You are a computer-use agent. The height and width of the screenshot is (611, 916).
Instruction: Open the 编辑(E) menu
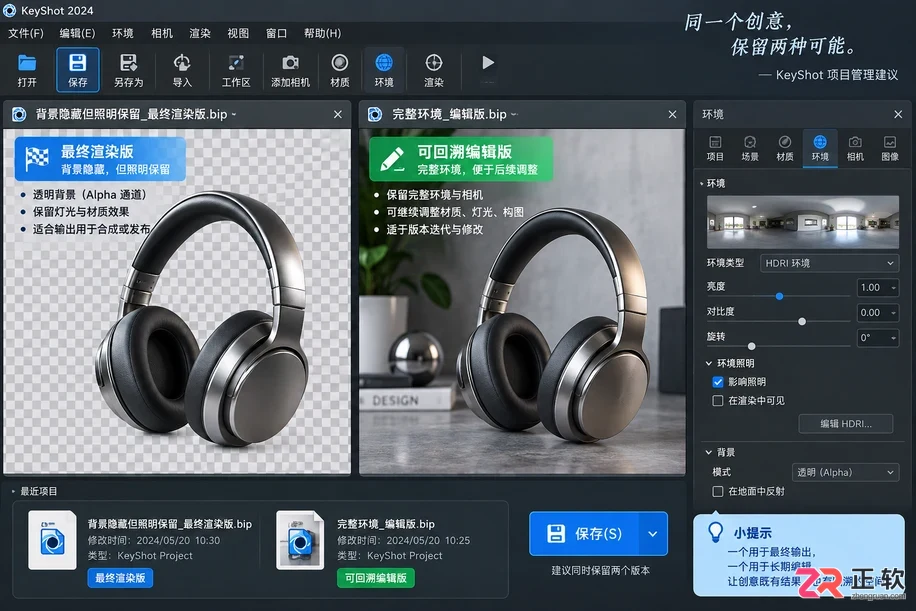click(x=77, y=33)
